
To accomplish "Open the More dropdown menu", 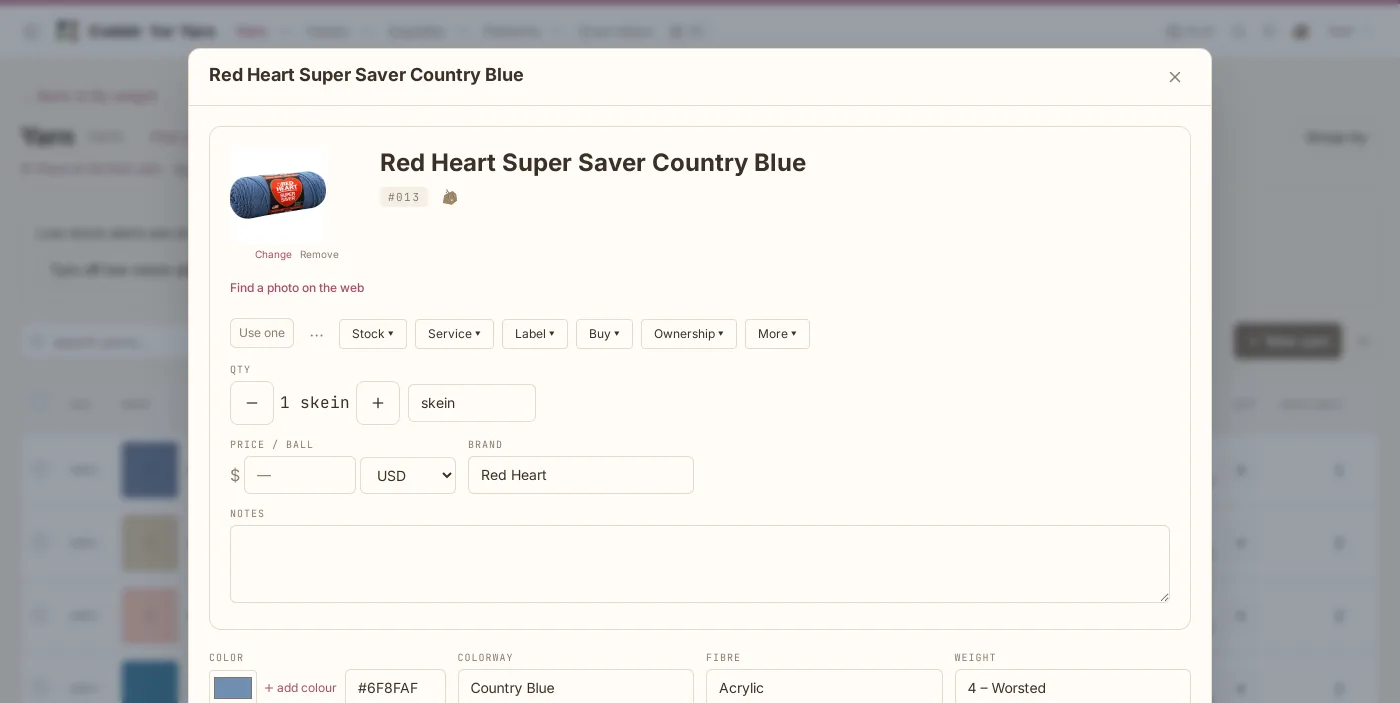I will pyautogui.click(x=777, y=334).
